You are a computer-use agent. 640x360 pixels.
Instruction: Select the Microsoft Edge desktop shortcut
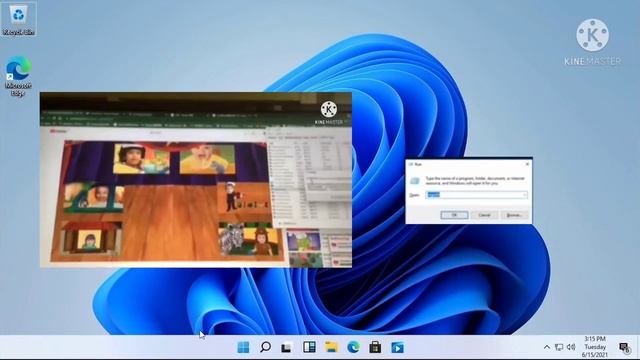[x=18, y=76]
